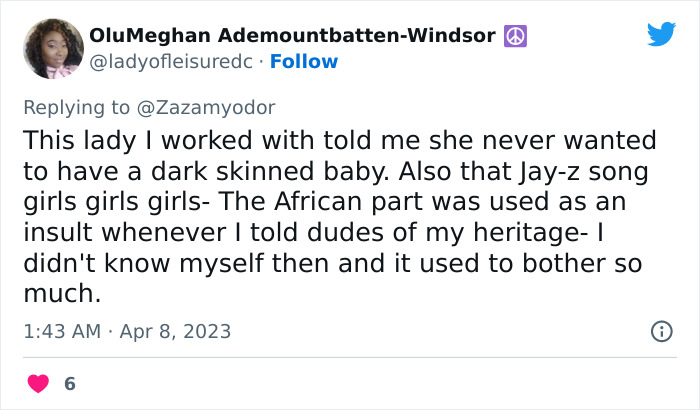Image resolution: width=700 pixels, height=410 pixels.
Task: Click the purple peace symbol badge
Action: [516, 36]
